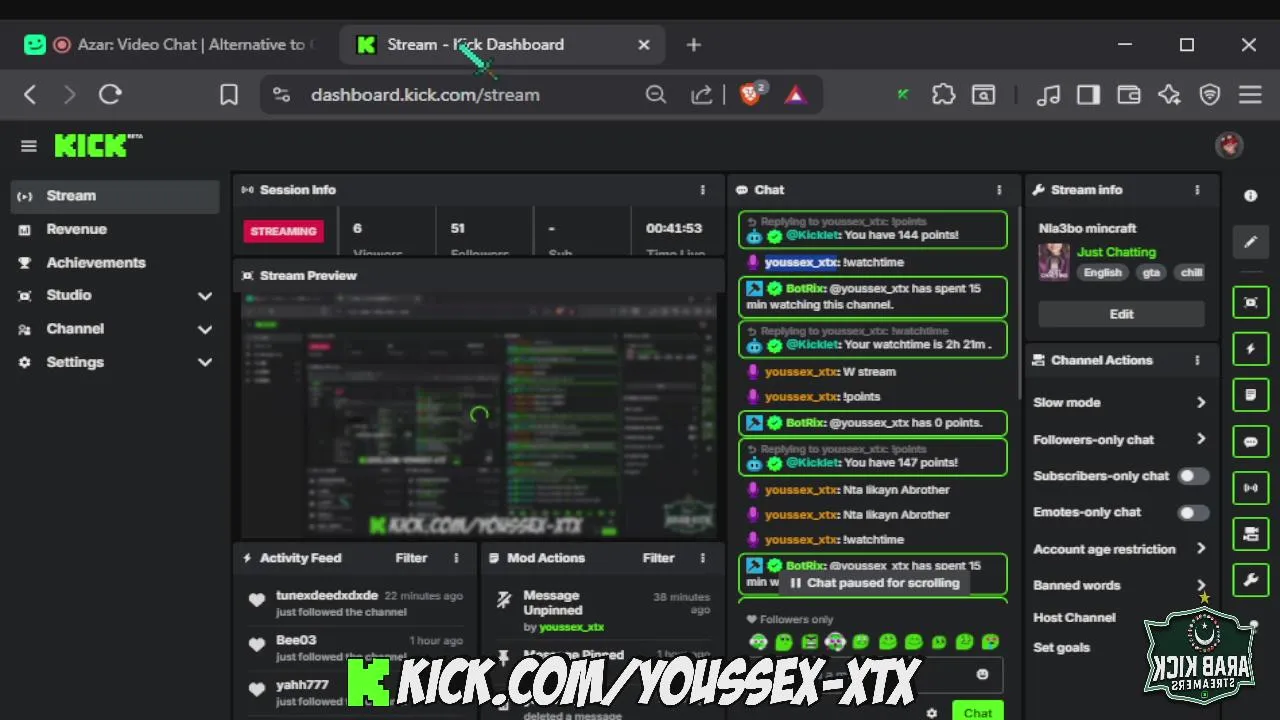The height and width of the screenshot is (720, 1280).
Task: Open the page zoom magnifier icon
Action: coord(656,94)
